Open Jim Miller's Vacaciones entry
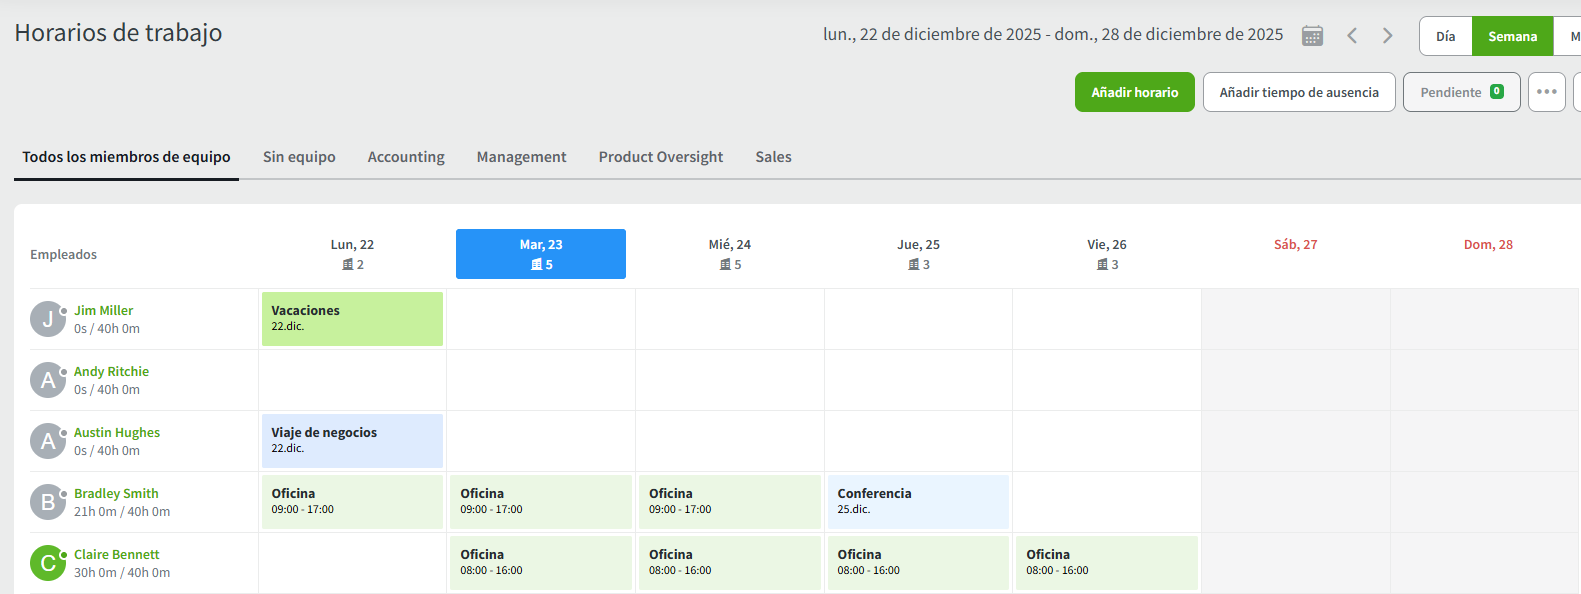This screenshot has height=594, width=1581. click(352, 319)
